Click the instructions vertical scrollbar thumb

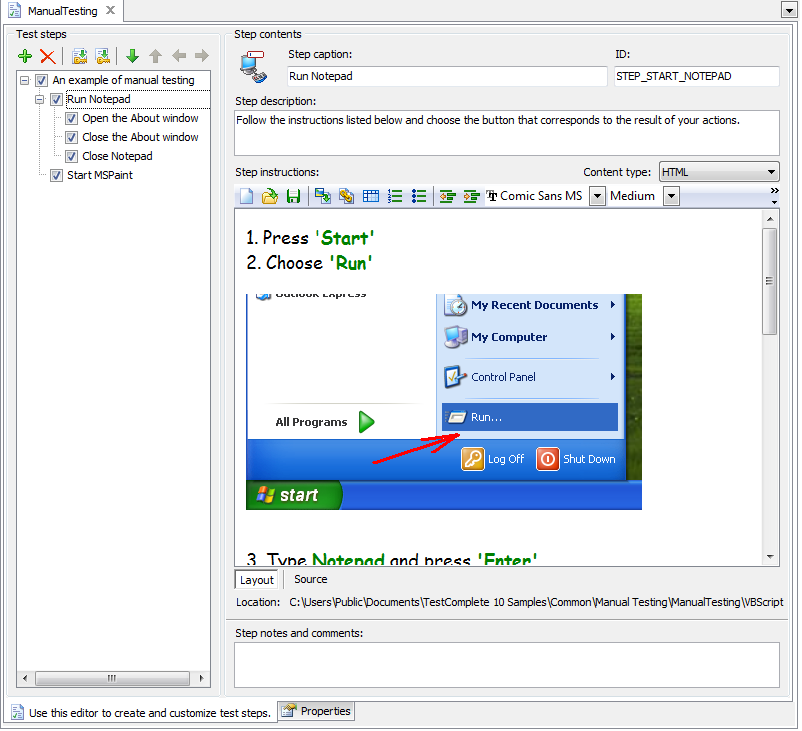(769, 281)
